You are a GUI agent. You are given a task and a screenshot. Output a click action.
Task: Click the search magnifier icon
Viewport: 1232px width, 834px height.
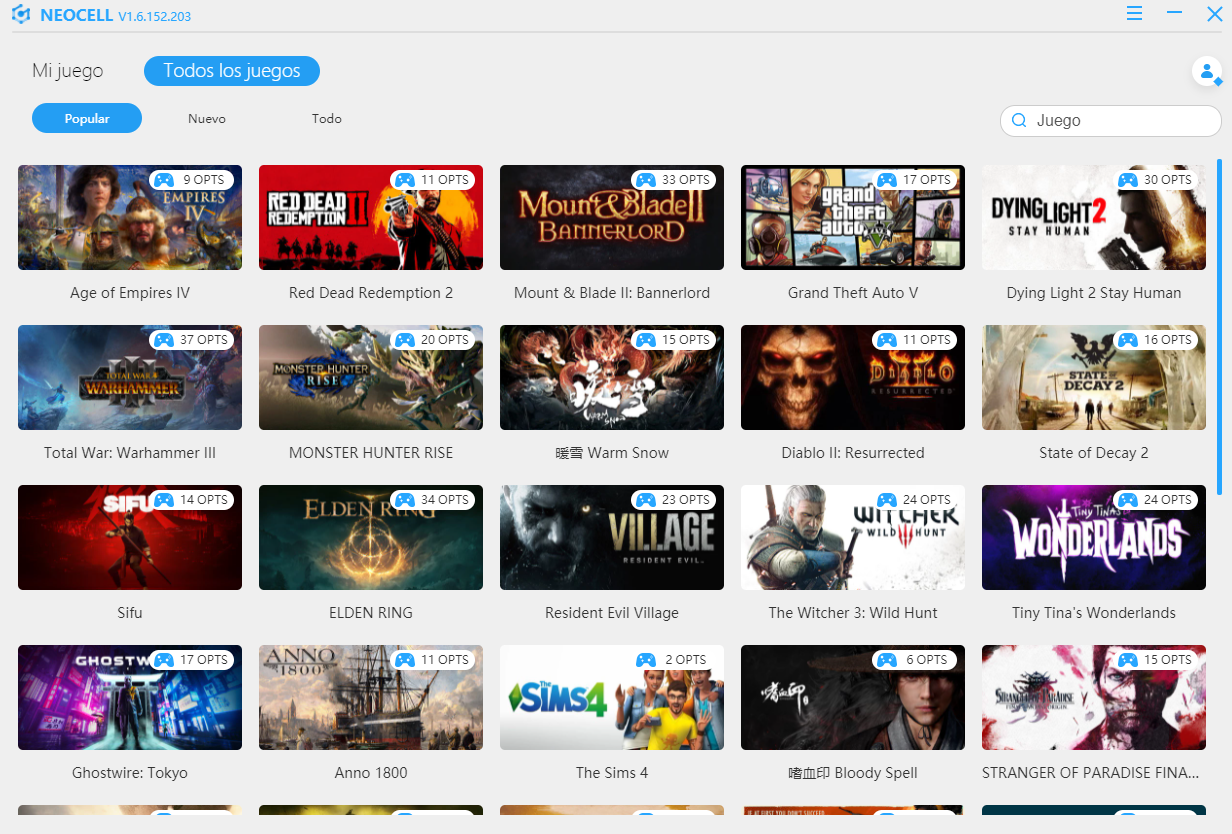click(x=1019, y=120)
